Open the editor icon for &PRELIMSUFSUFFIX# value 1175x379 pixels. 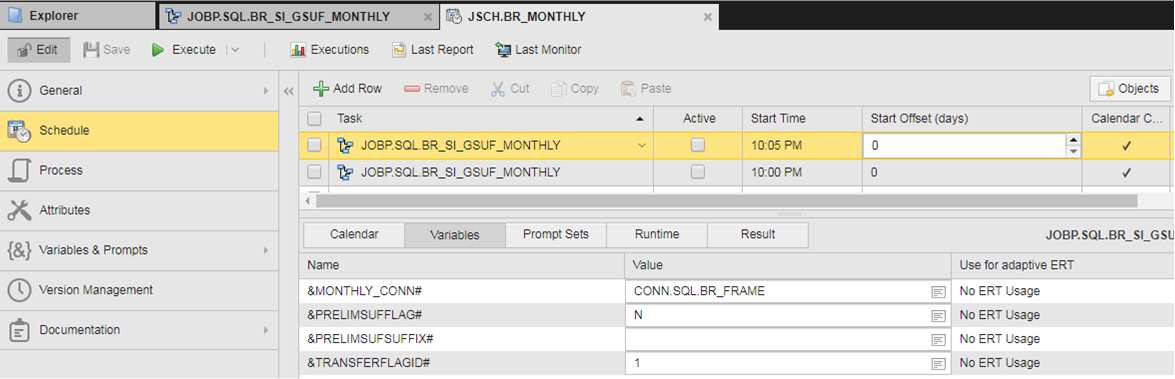(x=938, y=339)
